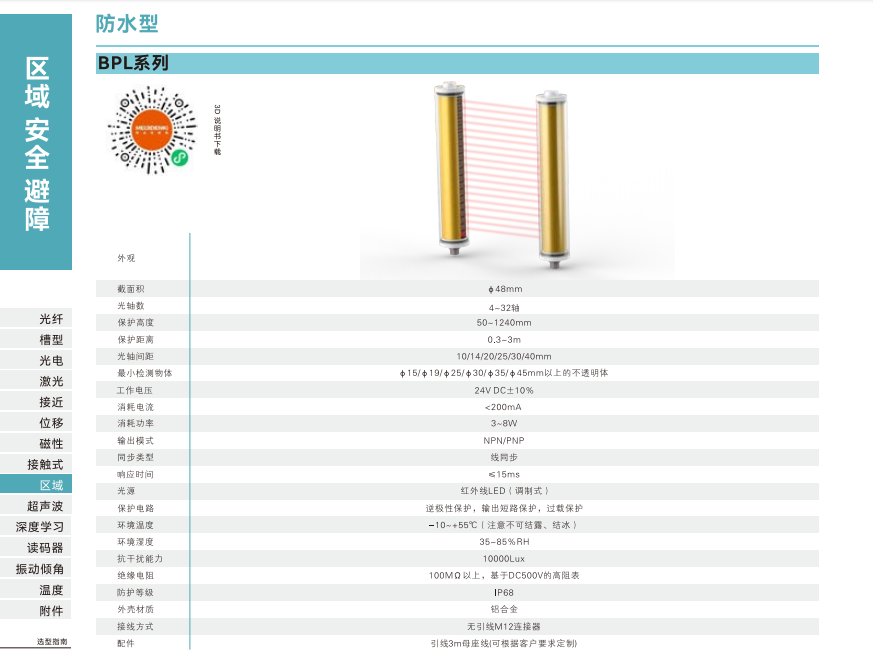
Task: Select the 读码器 sidebar tab
Action: [45, 548]
